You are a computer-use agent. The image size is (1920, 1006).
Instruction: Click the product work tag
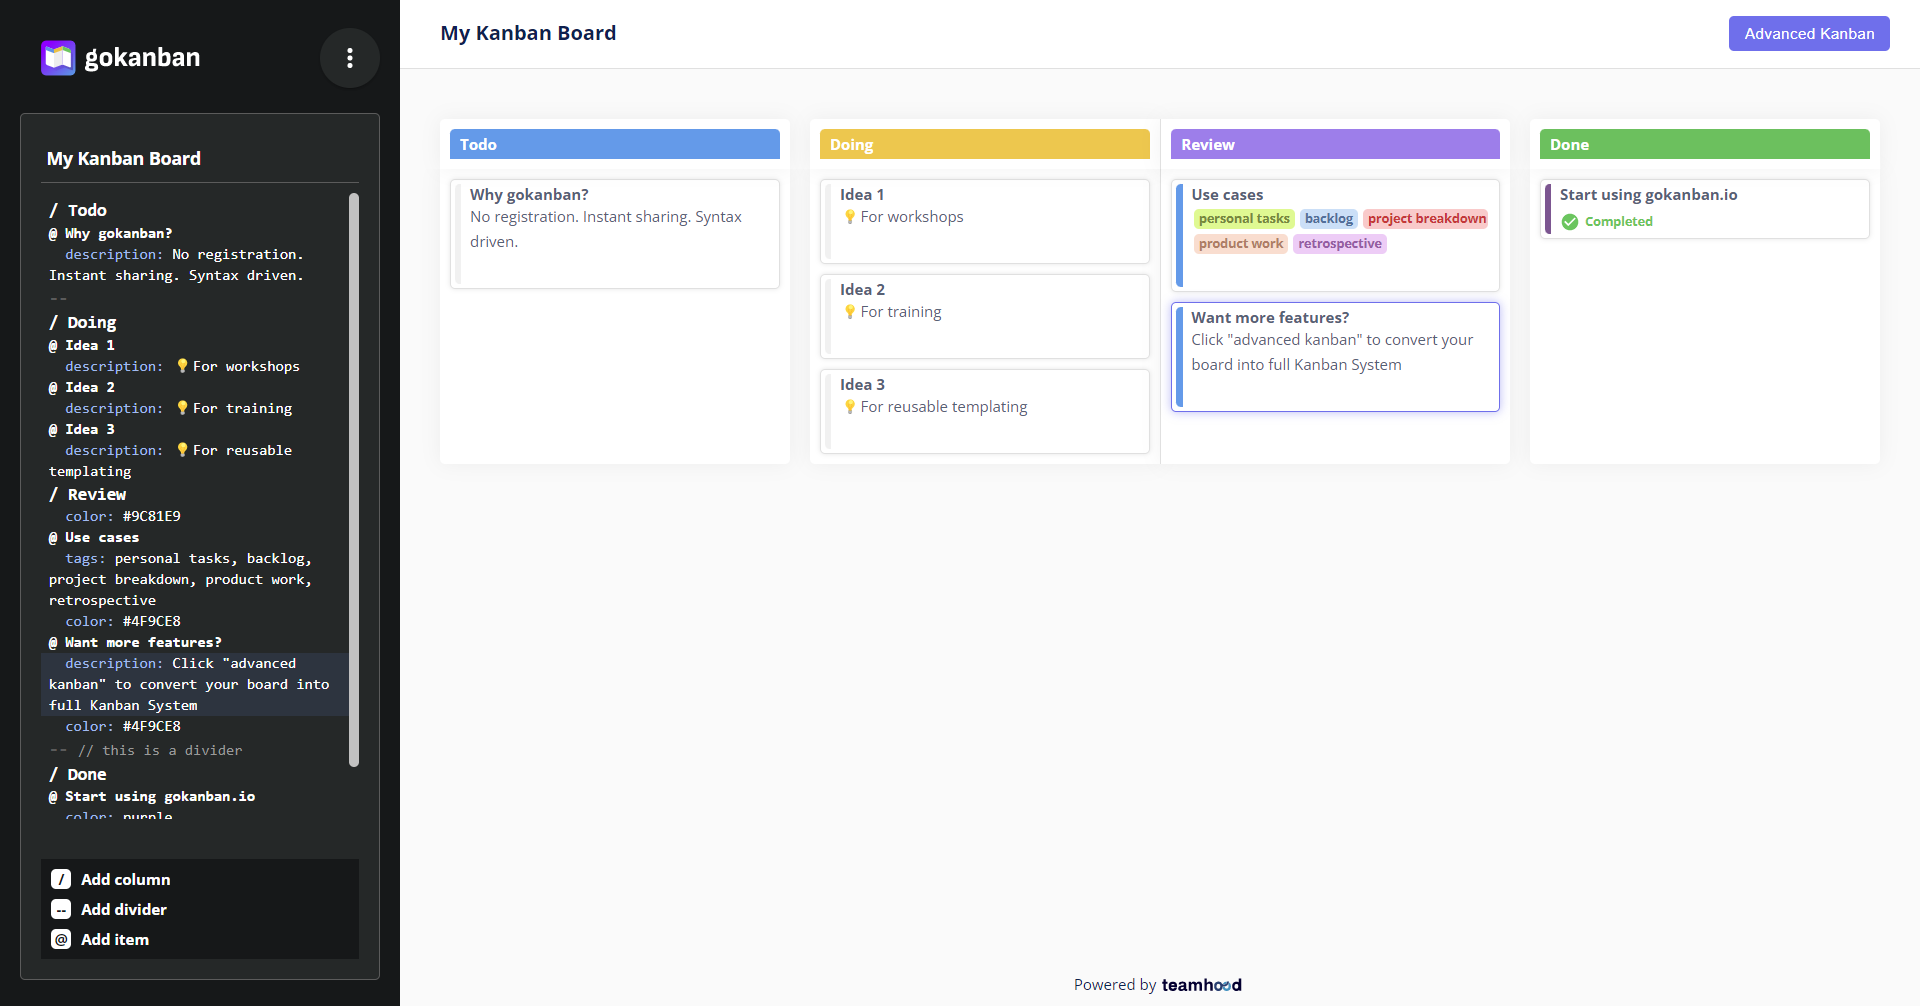tap(1240, 243)
